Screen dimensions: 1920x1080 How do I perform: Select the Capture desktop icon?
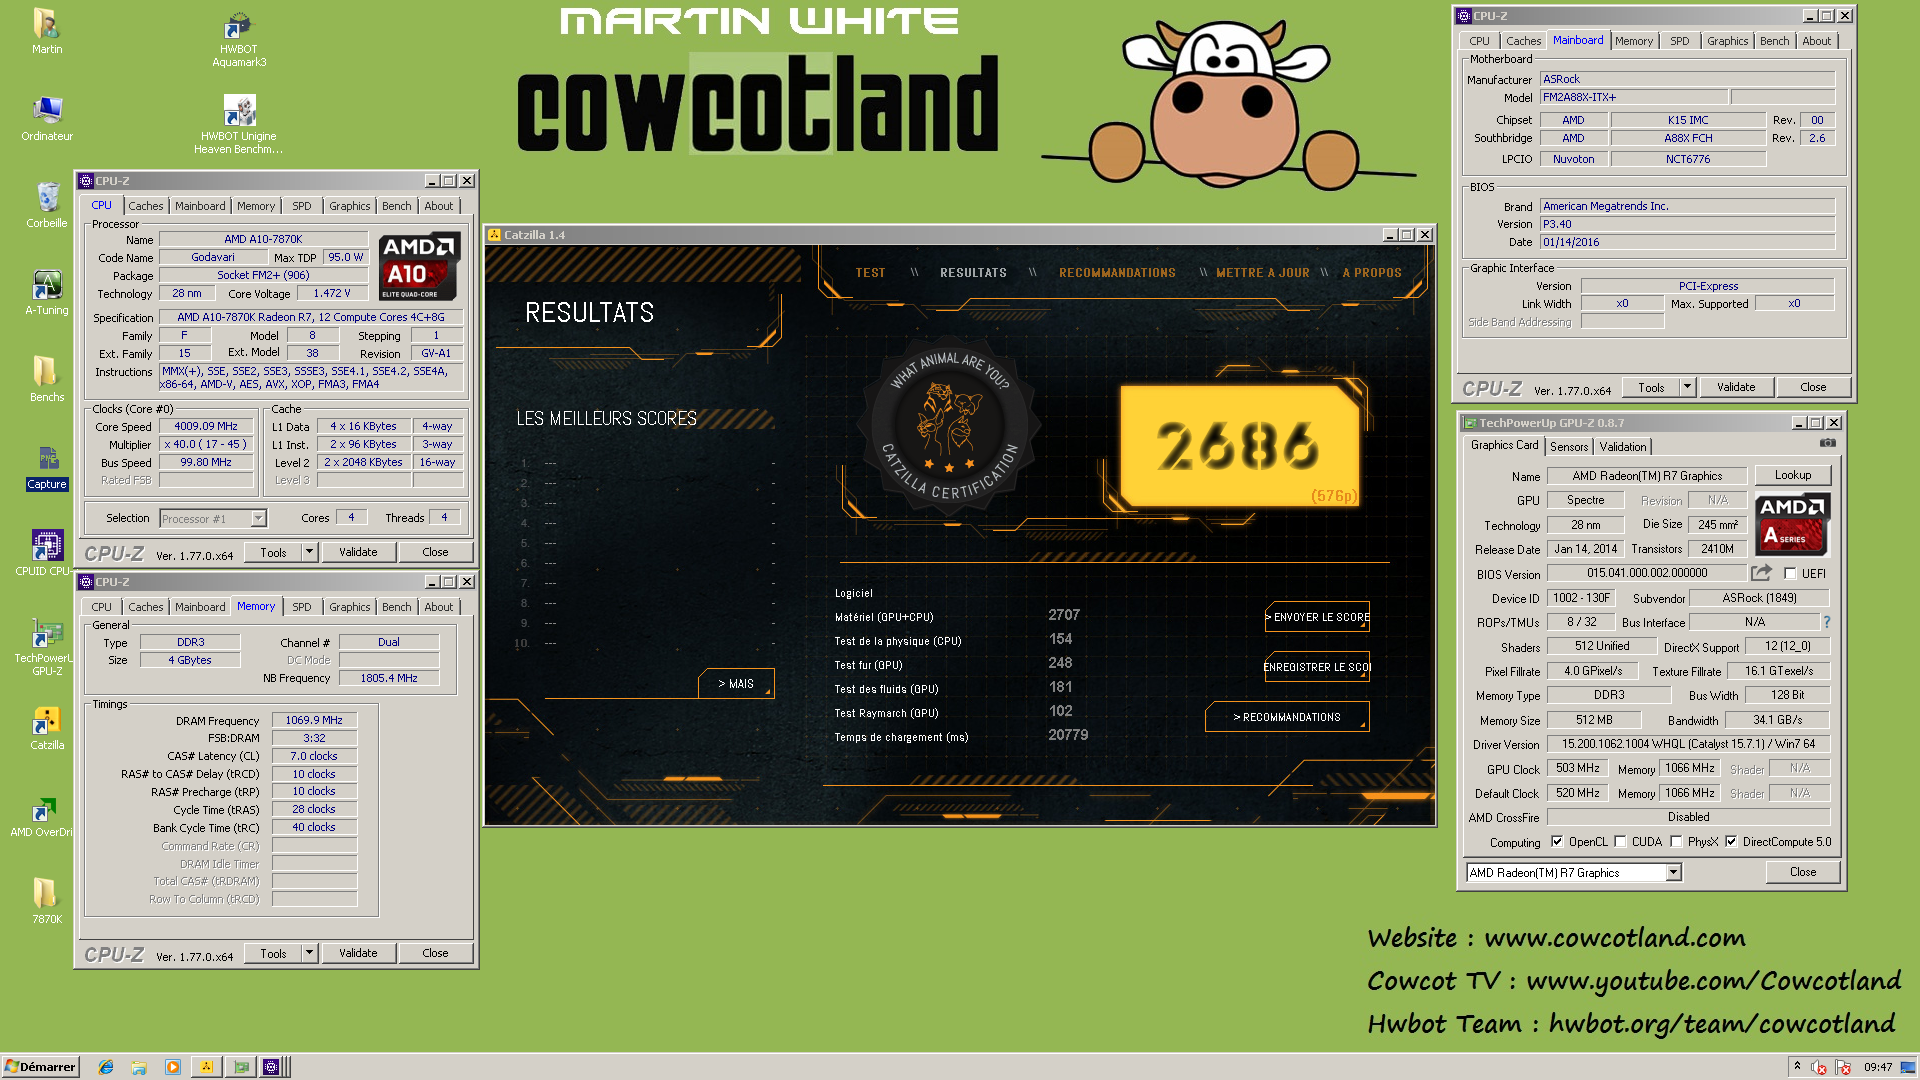(x=46, y=466)
